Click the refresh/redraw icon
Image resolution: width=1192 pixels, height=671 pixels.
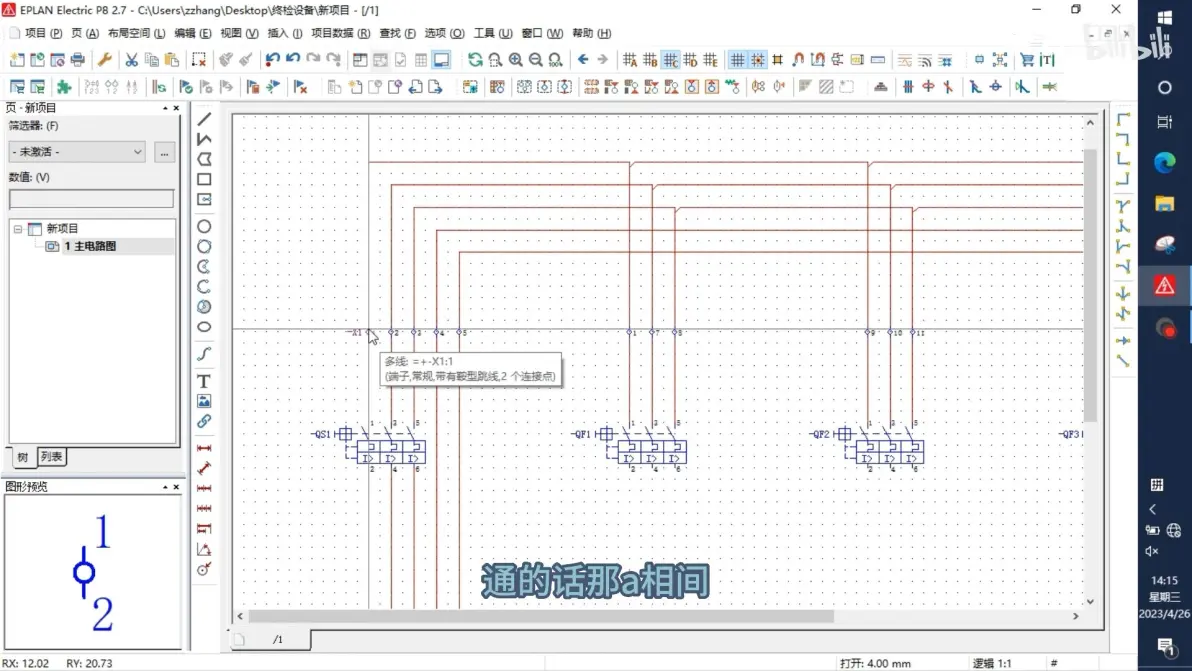pos(475,59)
